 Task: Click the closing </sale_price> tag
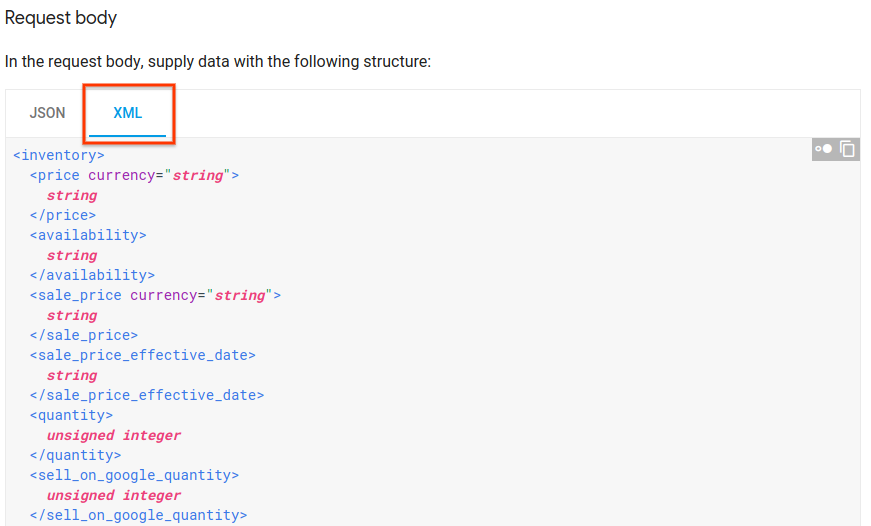(84, 335)
